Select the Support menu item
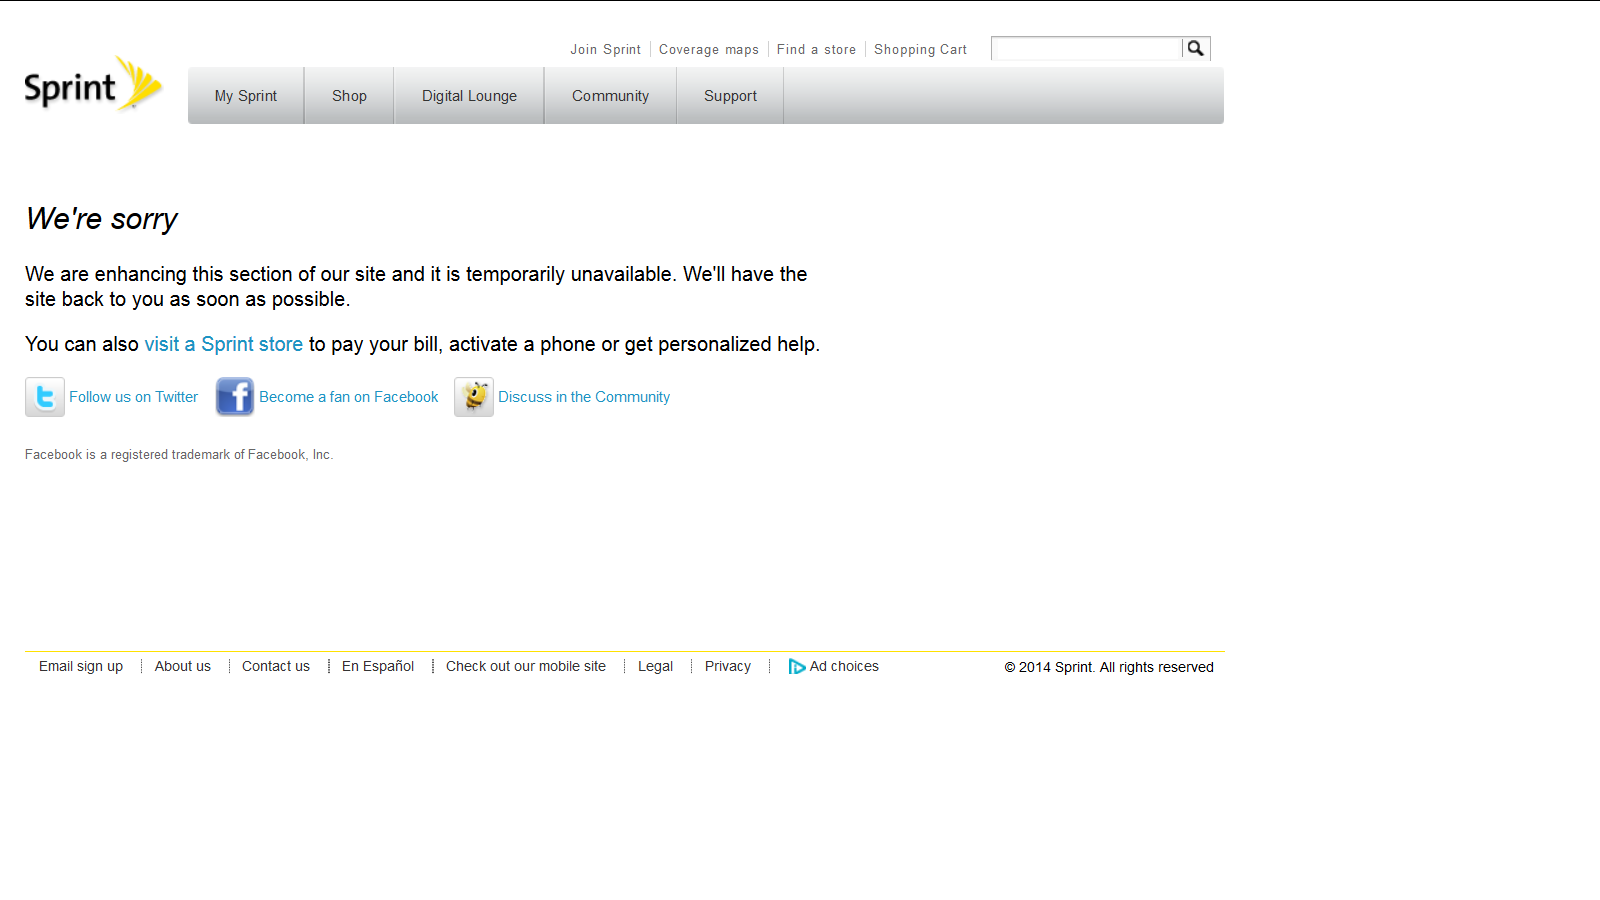Image resolution: width=1600 pixels, height=900 pixels. coord(730,96)
